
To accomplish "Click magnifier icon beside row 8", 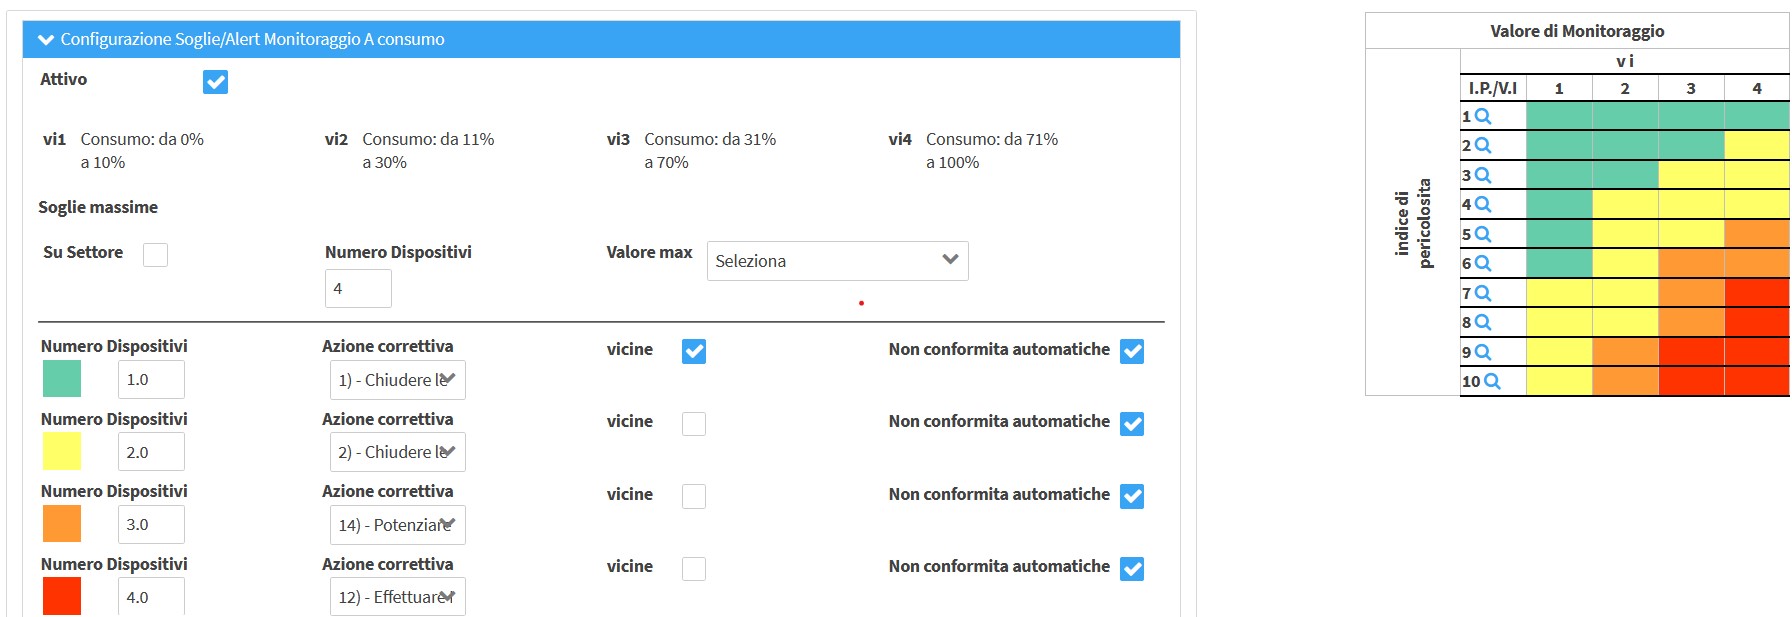I will click(x=1483, y=323).
